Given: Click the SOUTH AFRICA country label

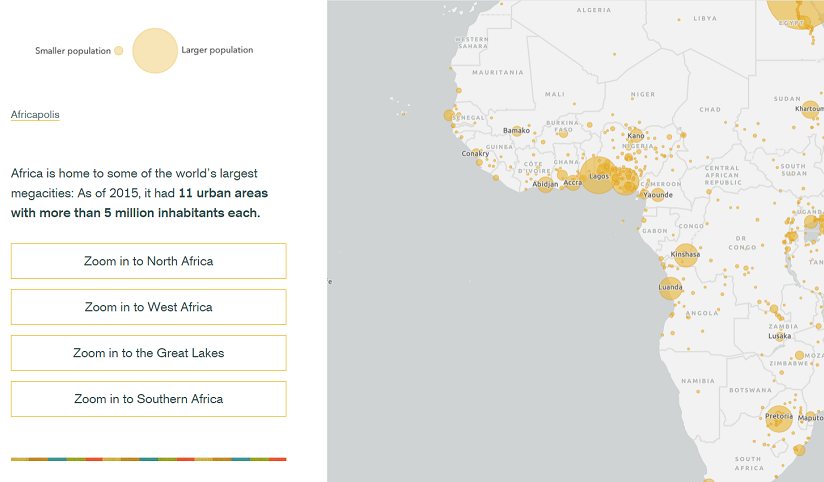Looking at the screenshot, I should coord(748,463).
